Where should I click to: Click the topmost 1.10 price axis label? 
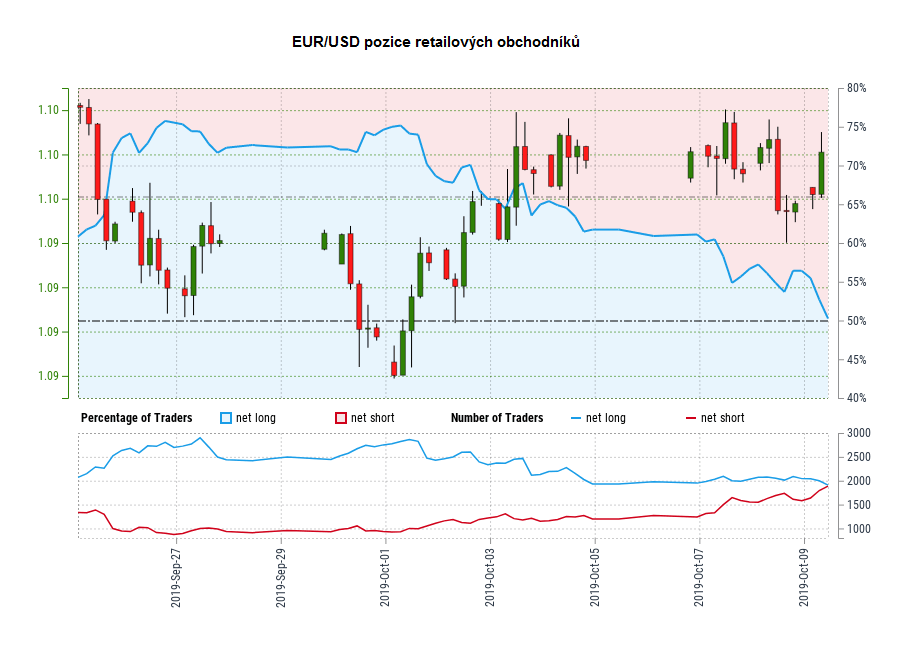(x=49, y=110)
